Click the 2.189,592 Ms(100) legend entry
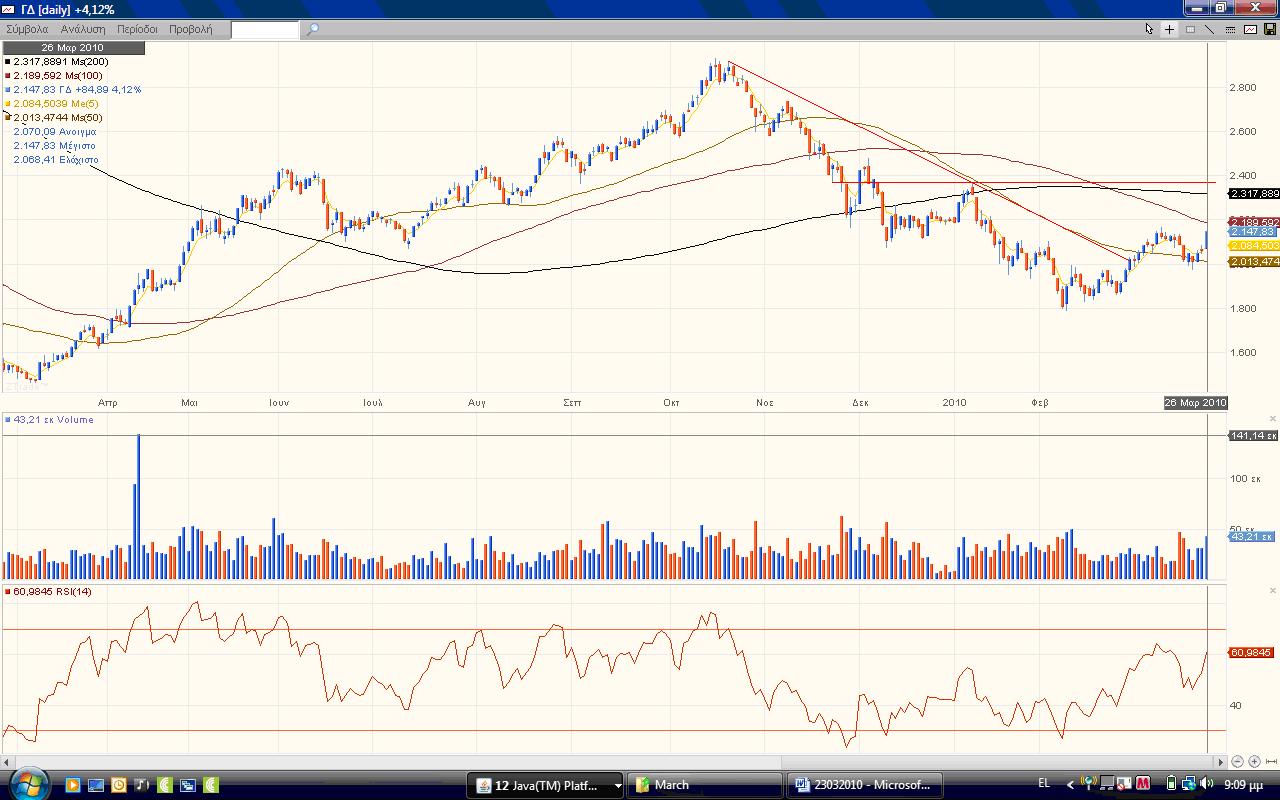This screenshot has height=800, width=1280. pyautogui.click(x=55, y=76)
